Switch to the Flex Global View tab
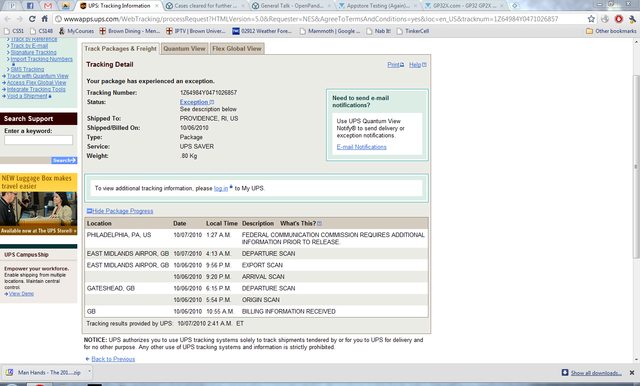The width and height of the screenshot is (640, 386). (x=237, y=49)
